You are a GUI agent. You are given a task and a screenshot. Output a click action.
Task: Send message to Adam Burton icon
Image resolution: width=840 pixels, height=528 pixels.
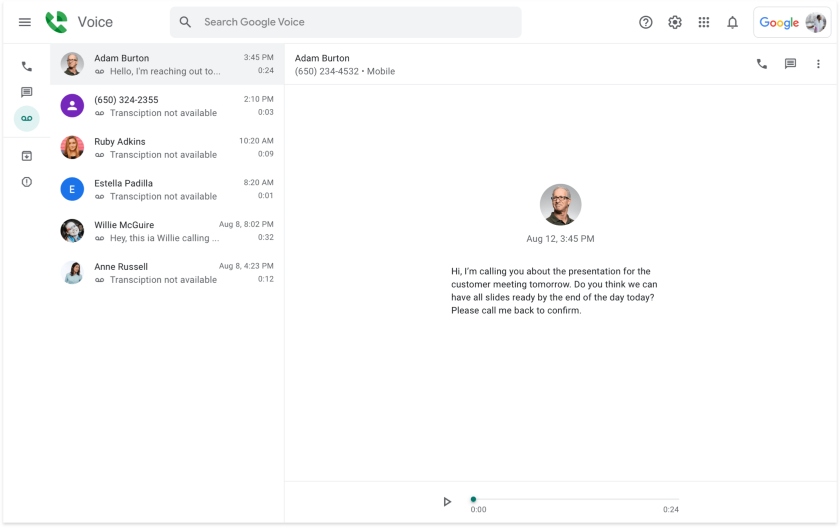pos(790,64)
